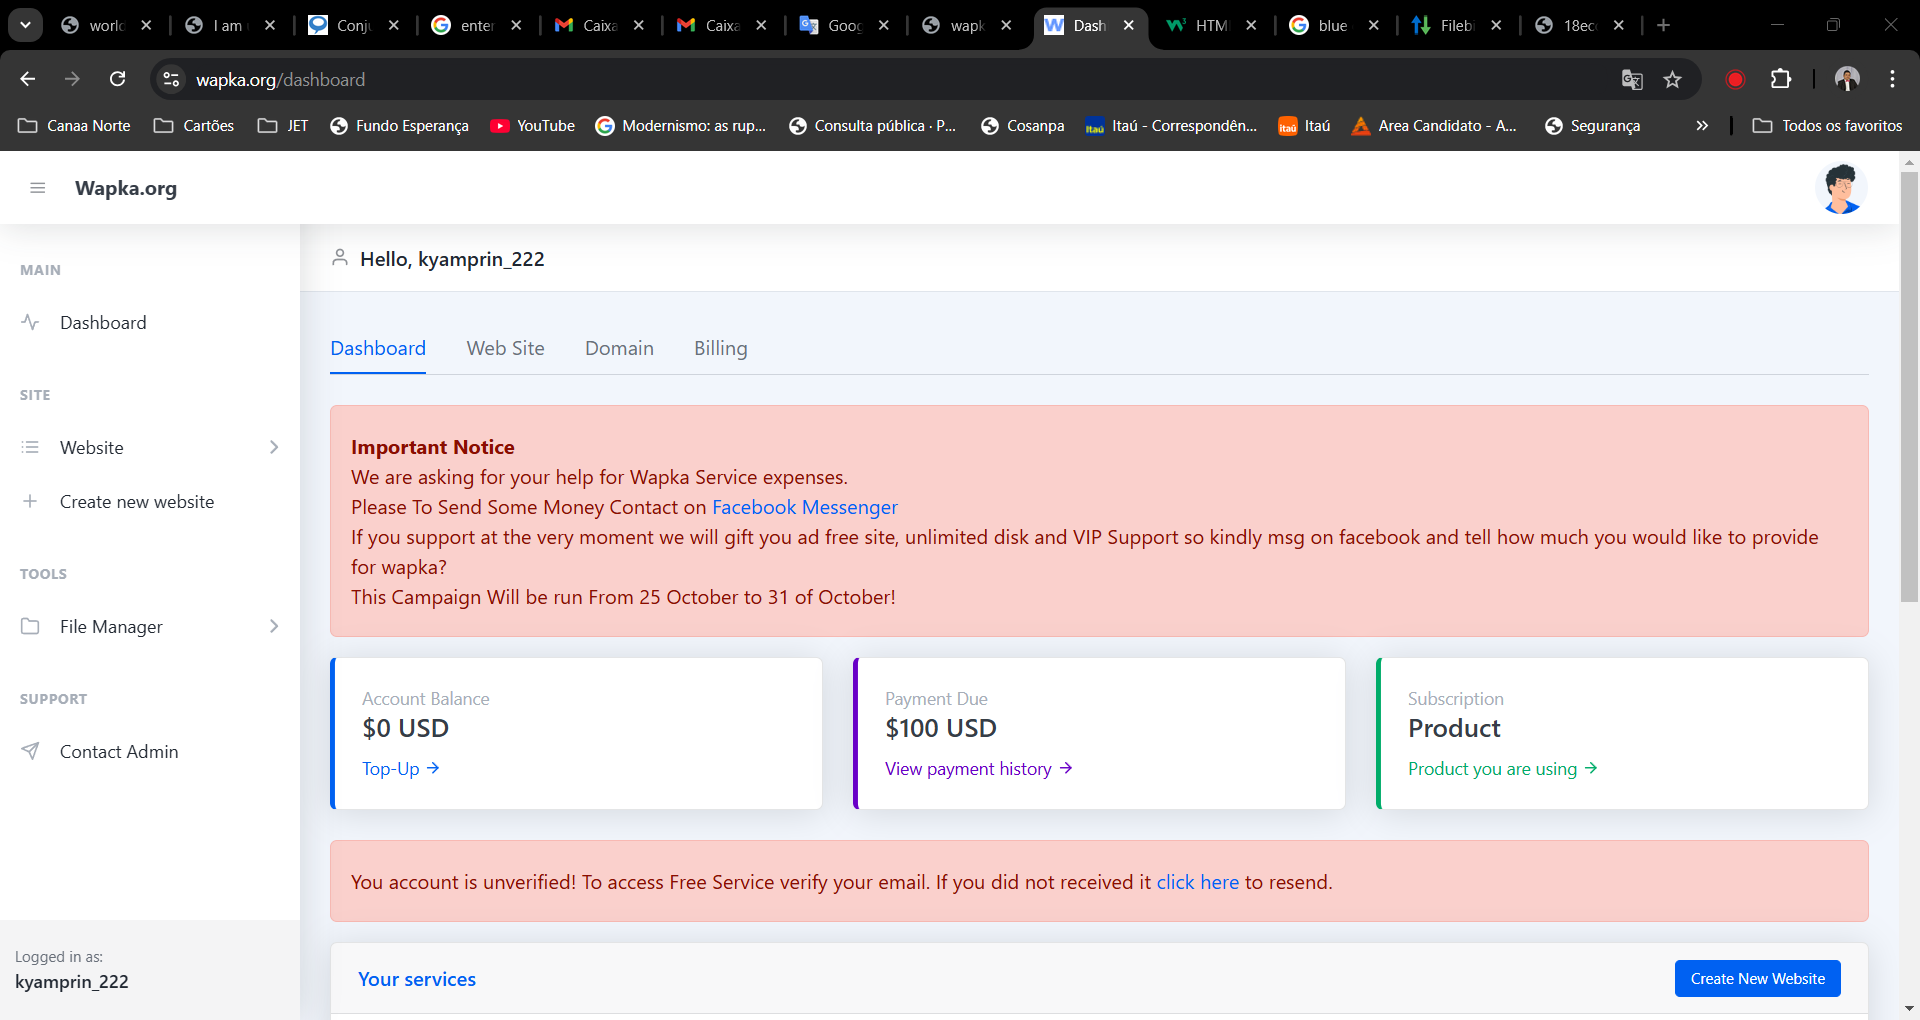This screenshot has width=1920, height=1020.
Task: Open the tab search dropdown arrow
Action: 25,25
